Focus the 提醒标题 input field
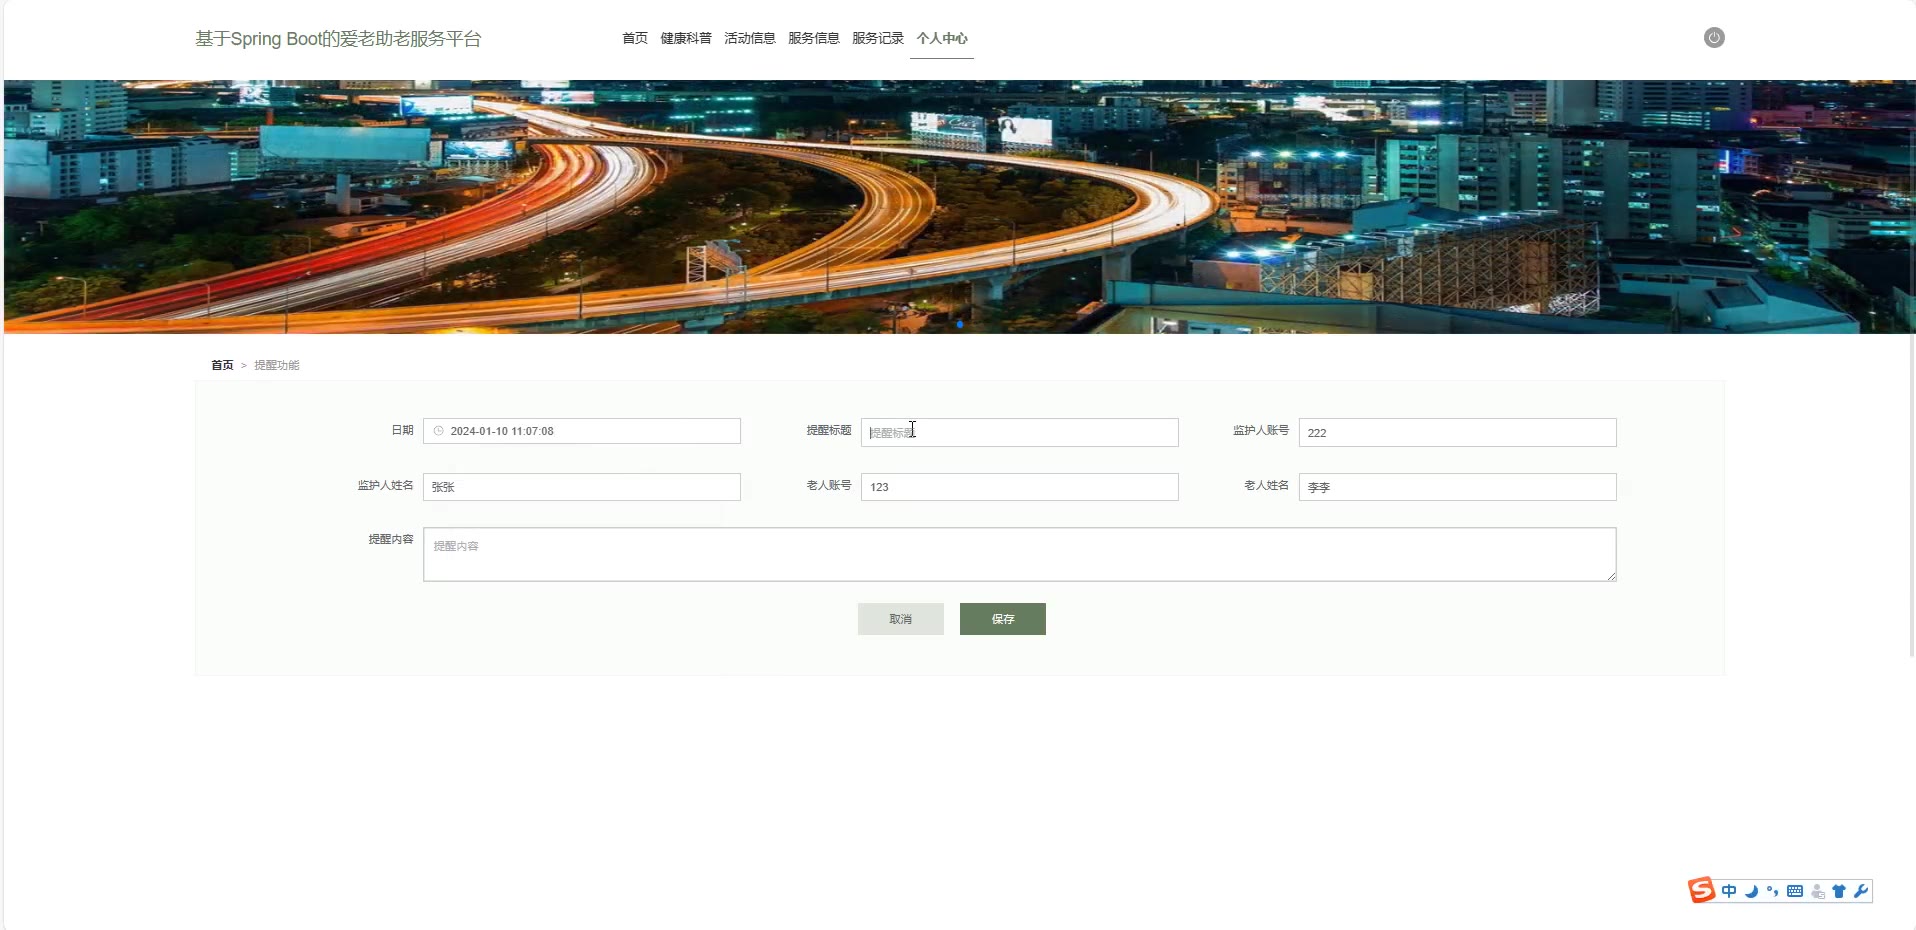1916x930 pixels. coord(1020,432)
